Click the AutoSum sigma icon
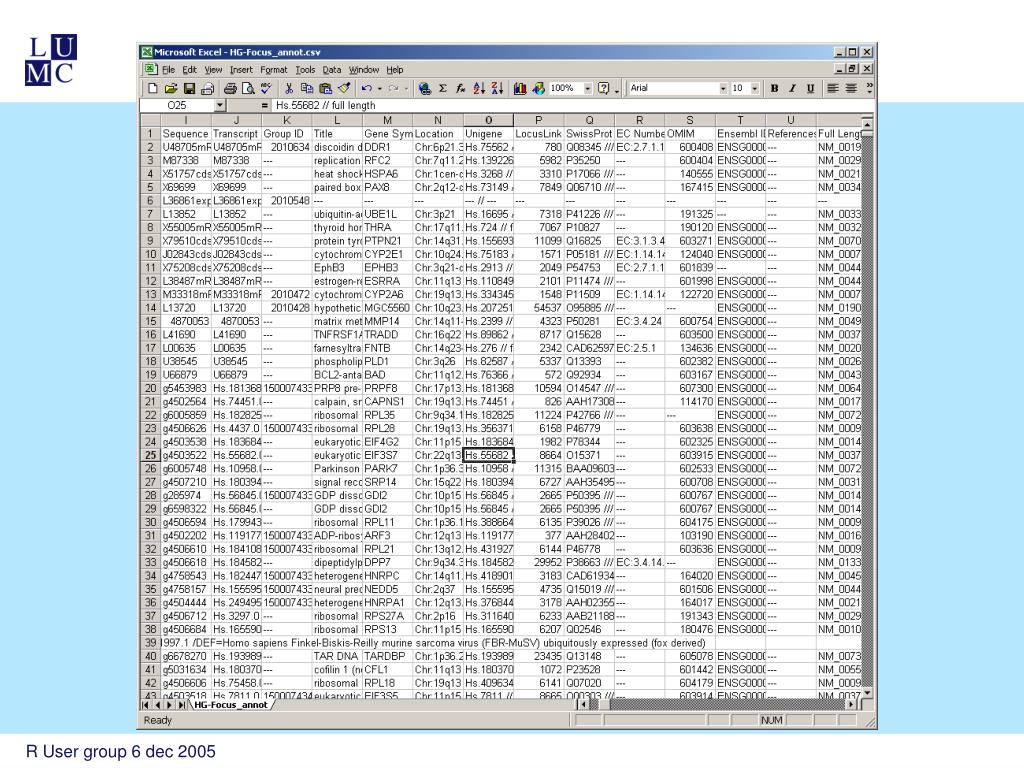1024x768 pixels. coord(443,88)
